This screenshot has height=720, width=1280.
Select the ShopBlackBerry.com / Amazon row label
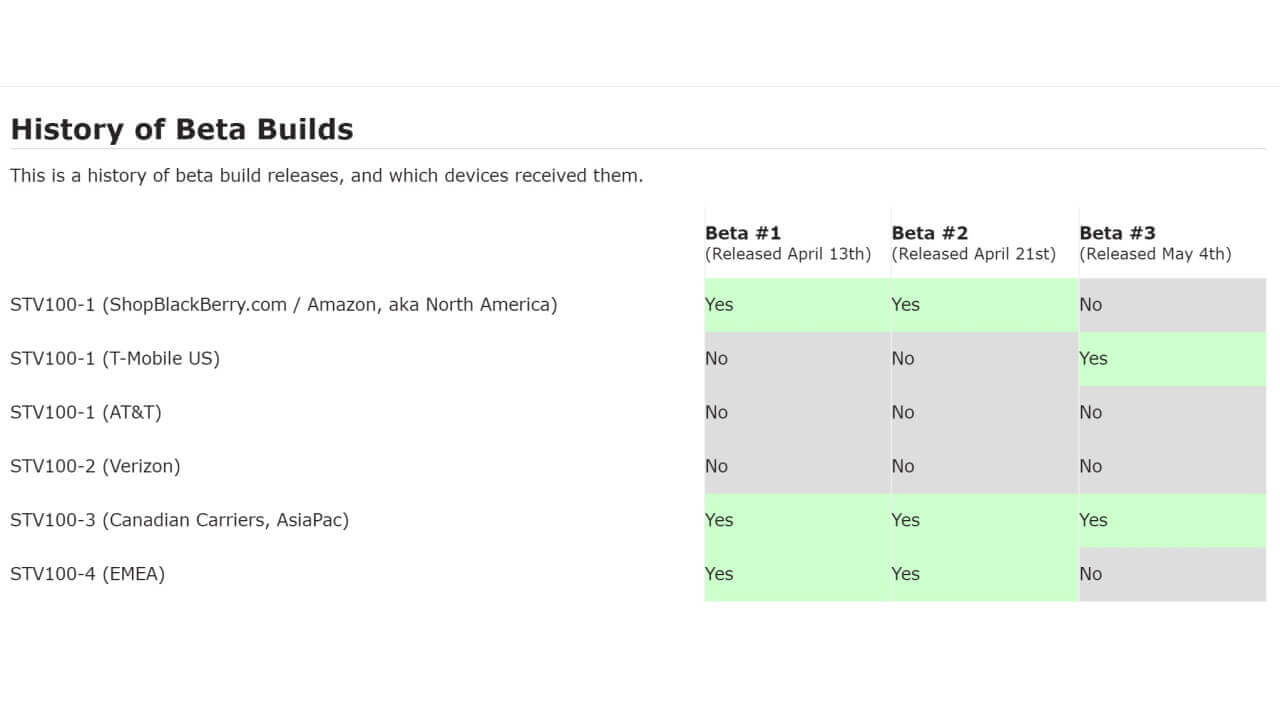tap(283, 304)
